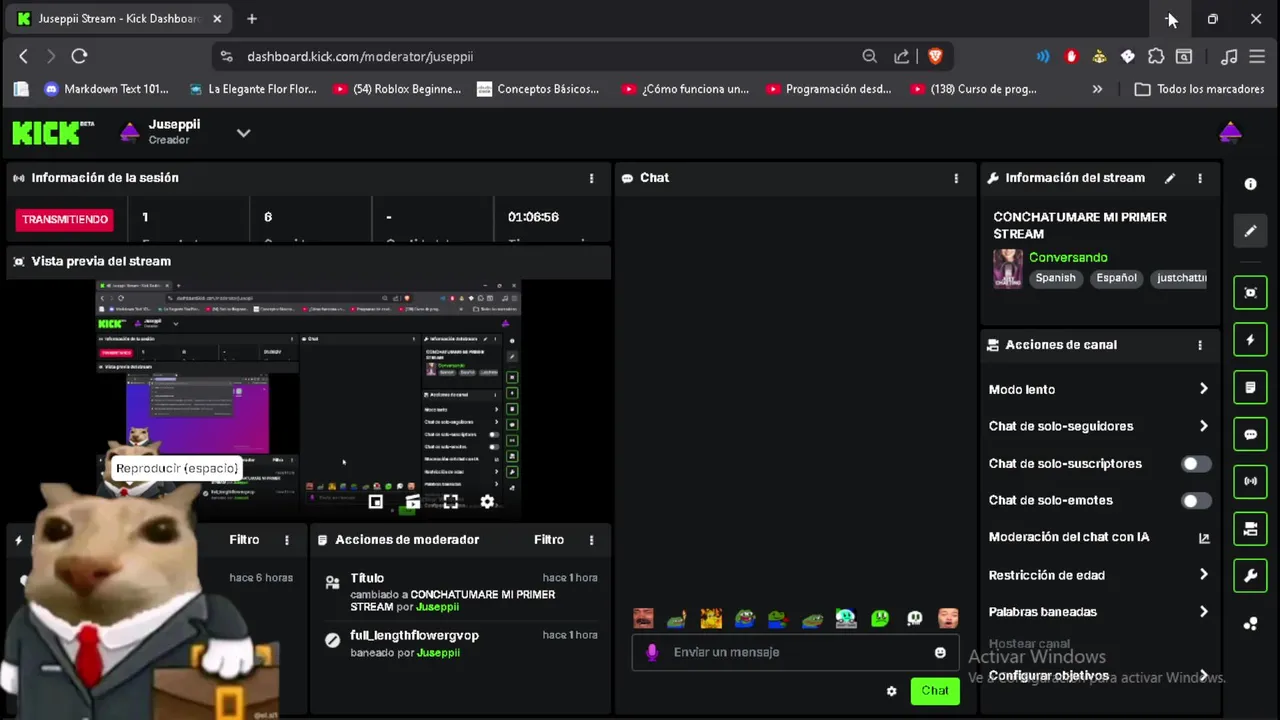Image resolution: width=1280 pixels, height=720 pixels.
Task: Reload the page
Action: point(79,57)
